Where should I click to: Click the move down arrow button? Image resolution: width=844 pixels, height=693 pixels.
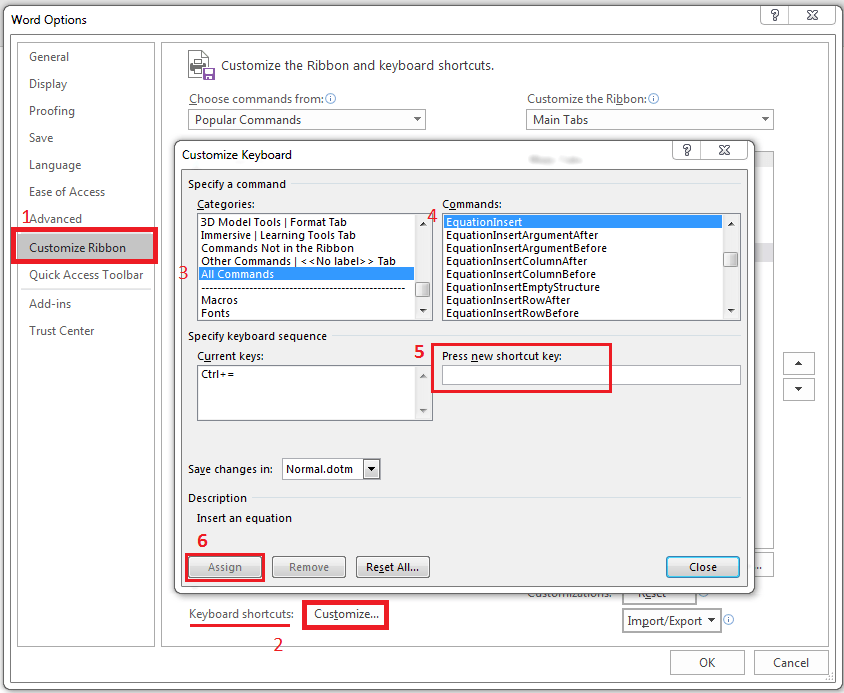tap(798, 389)
